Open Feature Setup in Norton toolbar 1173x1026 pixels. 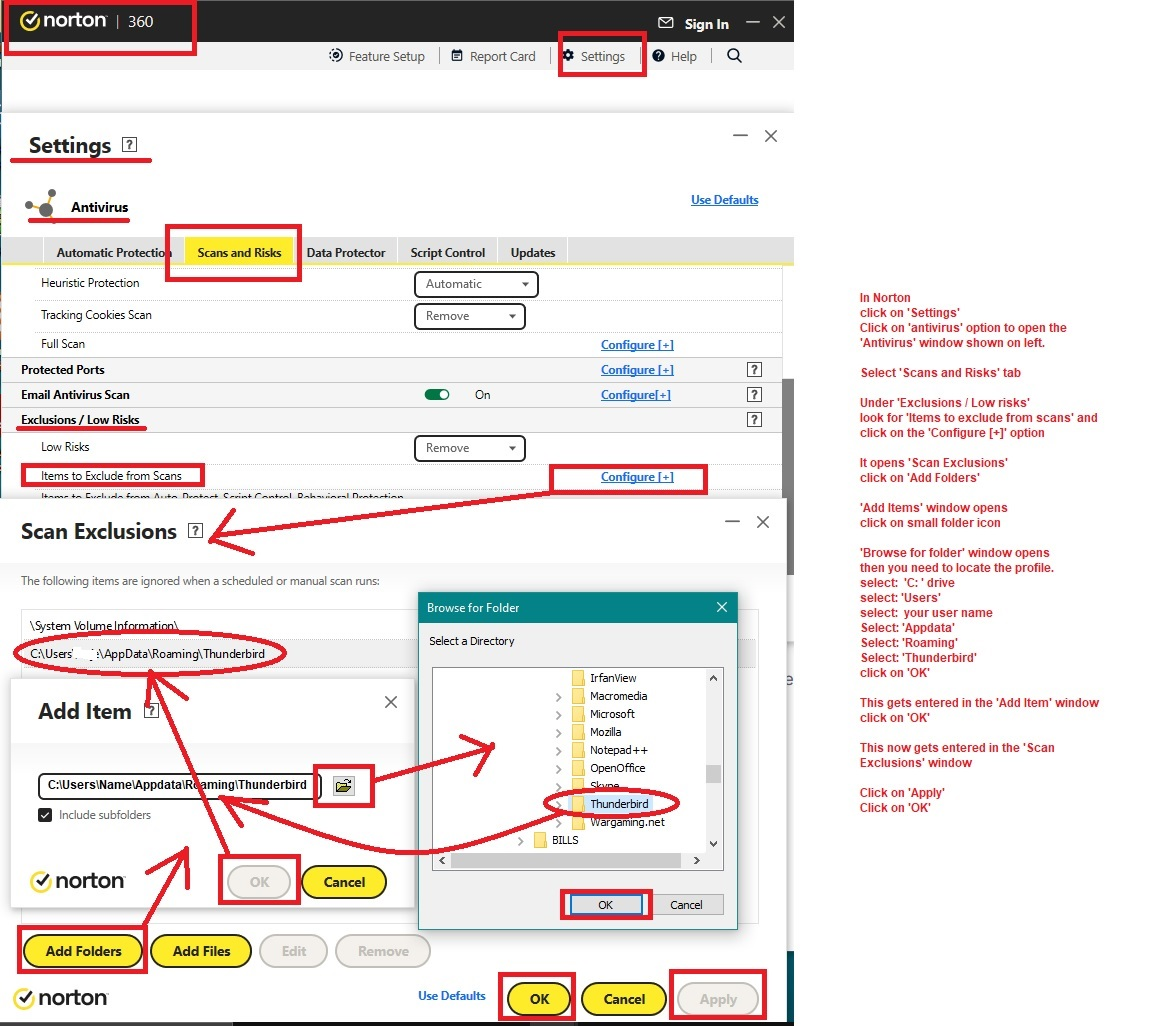(x=377, y=56)
